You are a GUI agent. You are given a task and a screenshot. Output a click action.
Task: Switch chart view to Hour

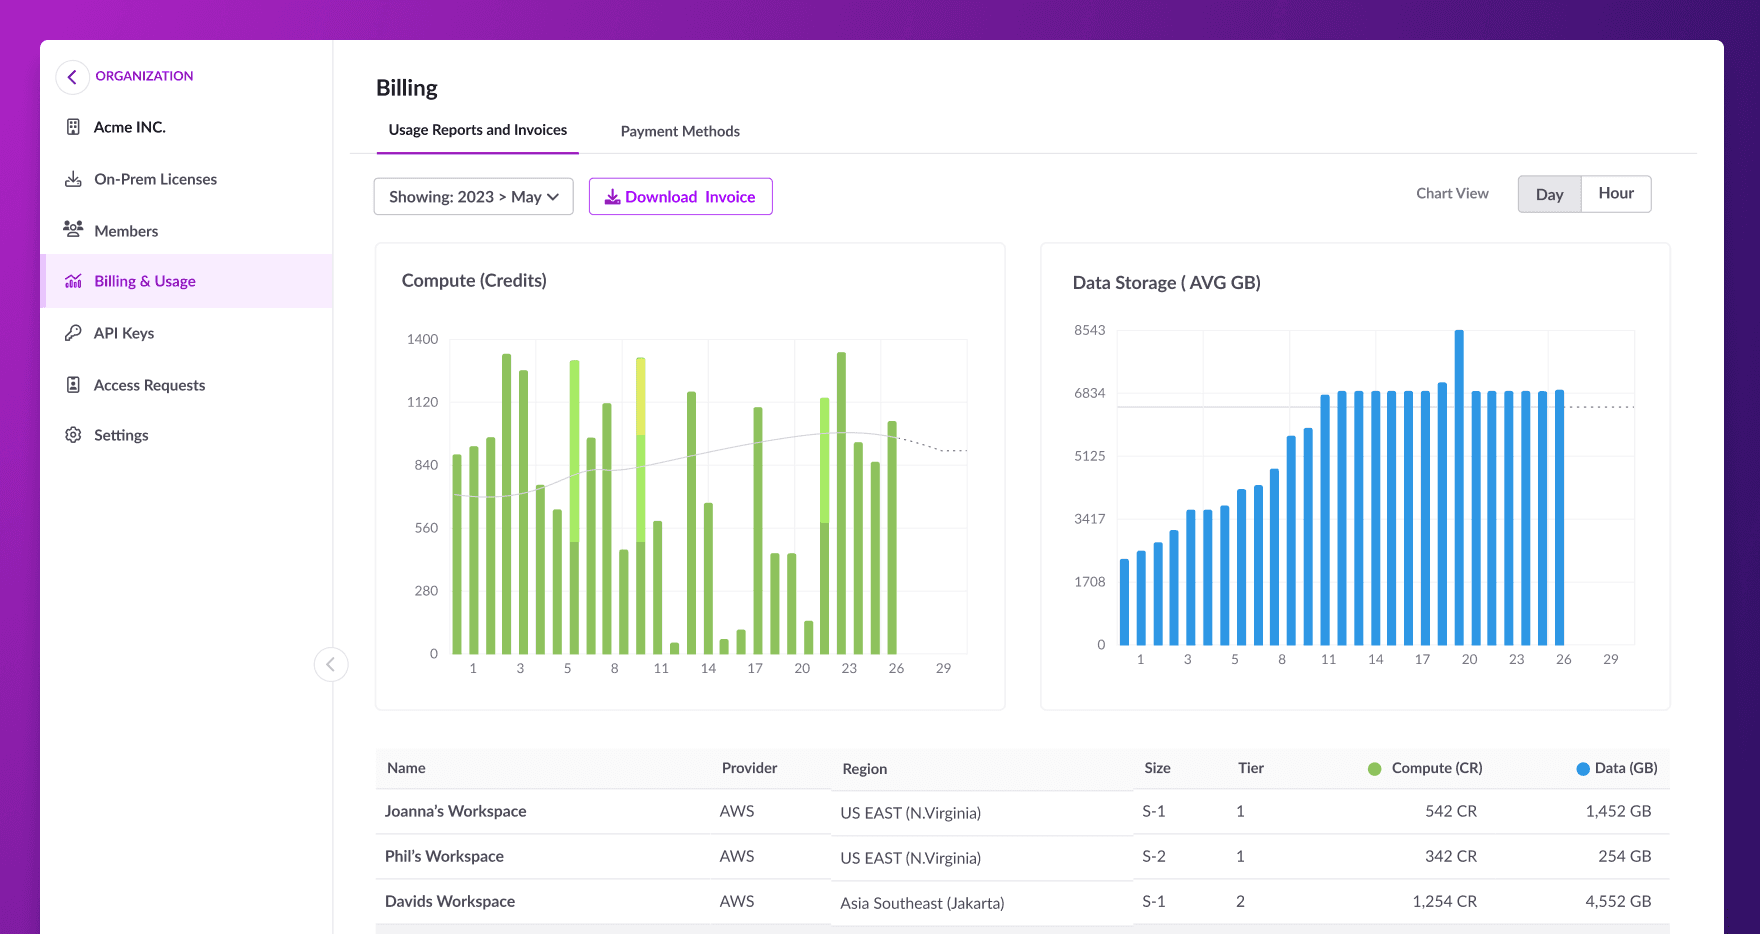[x=1616, y=194]
